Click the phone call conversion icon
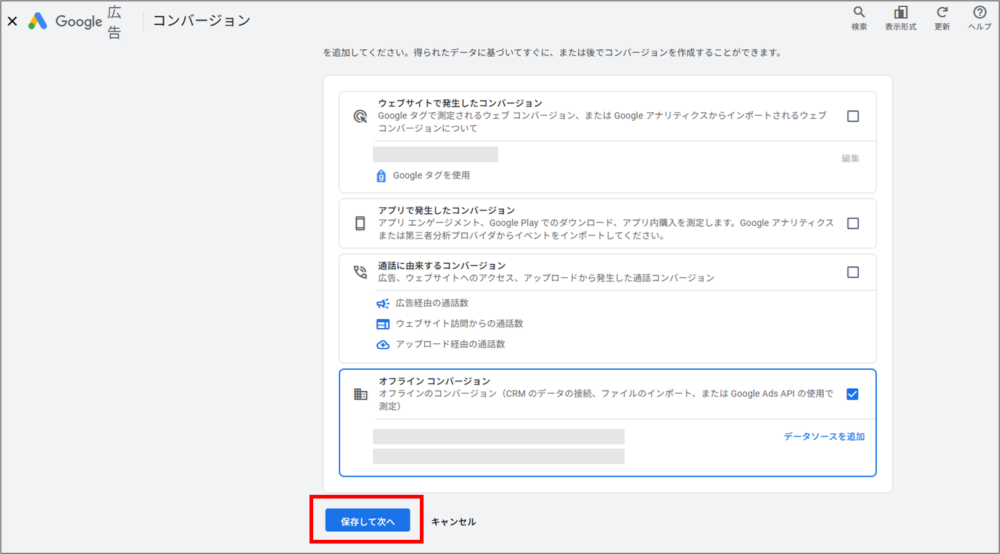The image size is (1000, 554). 360,272
